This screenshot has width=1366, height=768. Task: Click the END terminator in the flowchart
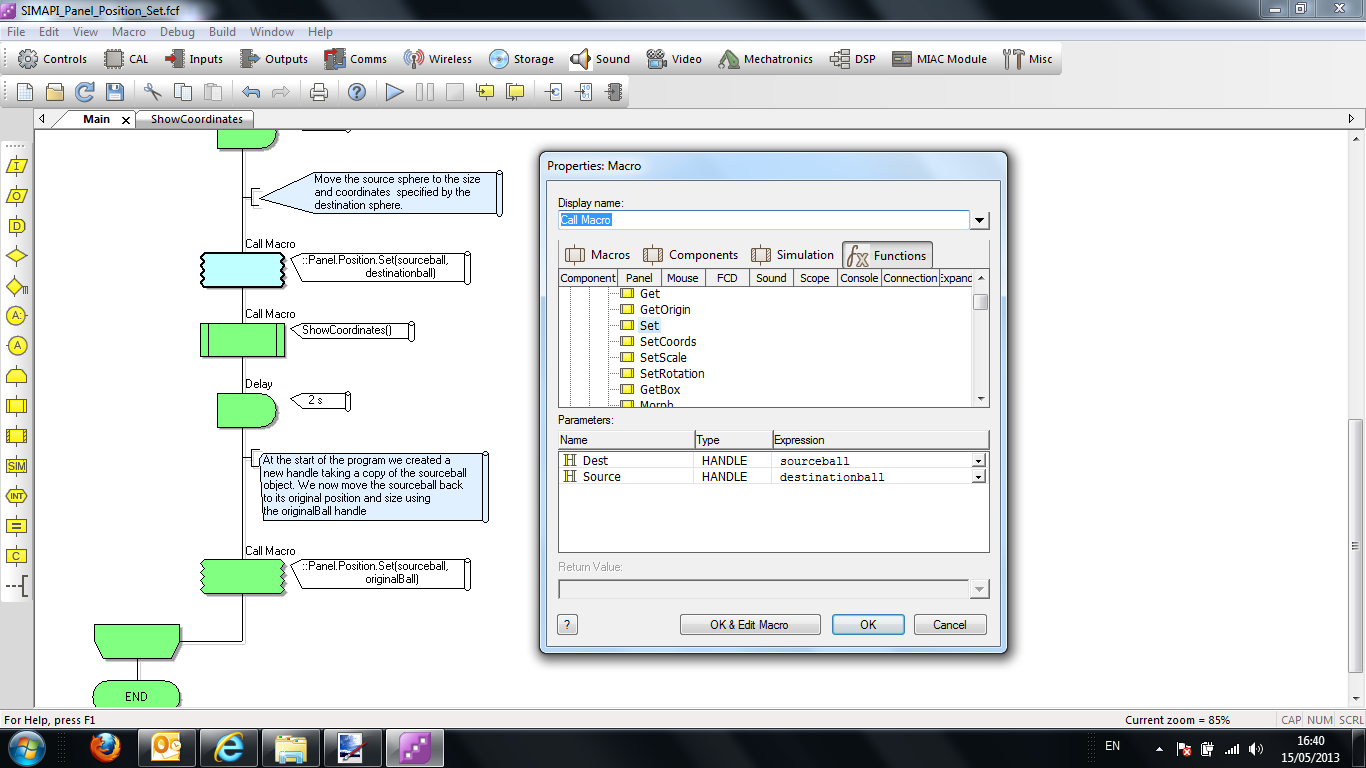[x=137, y=696]
